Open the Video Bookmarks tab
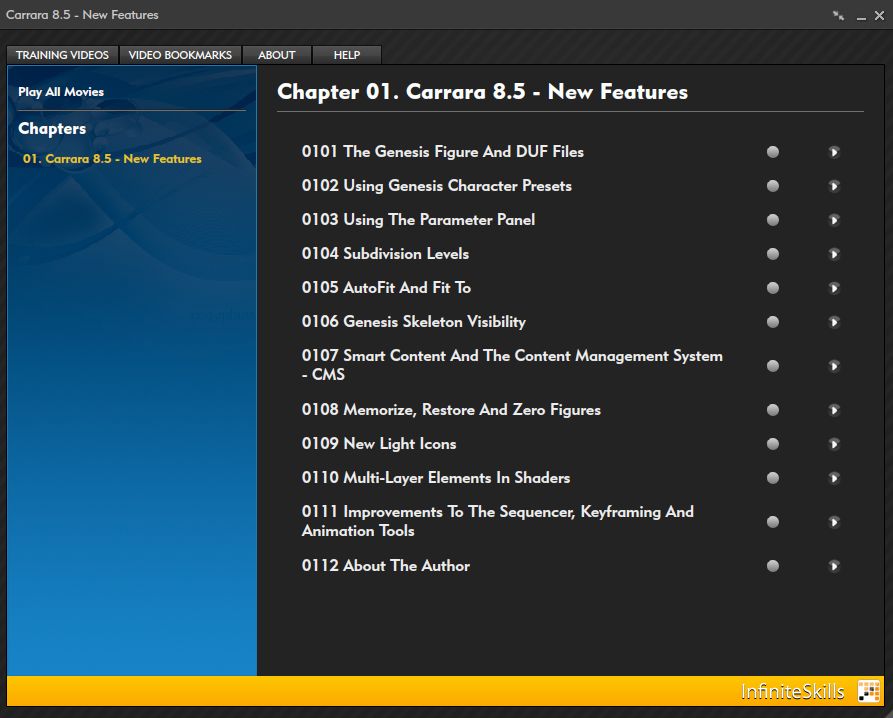 [x=180, y=55]
